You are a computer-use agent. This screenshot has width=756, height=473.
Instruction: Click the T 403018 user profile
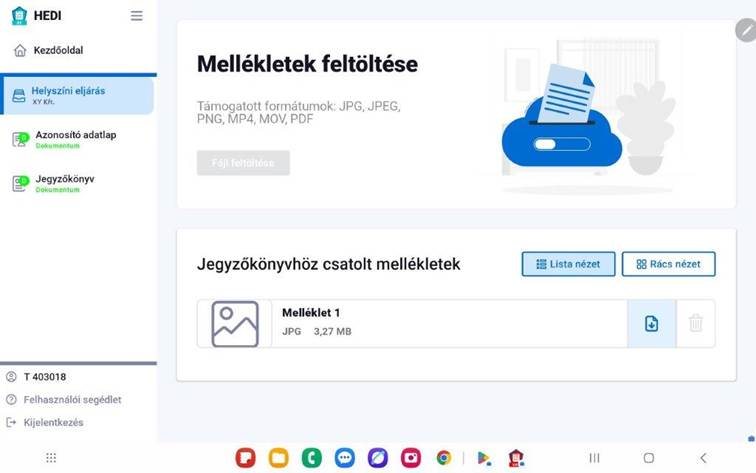[44, 377]
